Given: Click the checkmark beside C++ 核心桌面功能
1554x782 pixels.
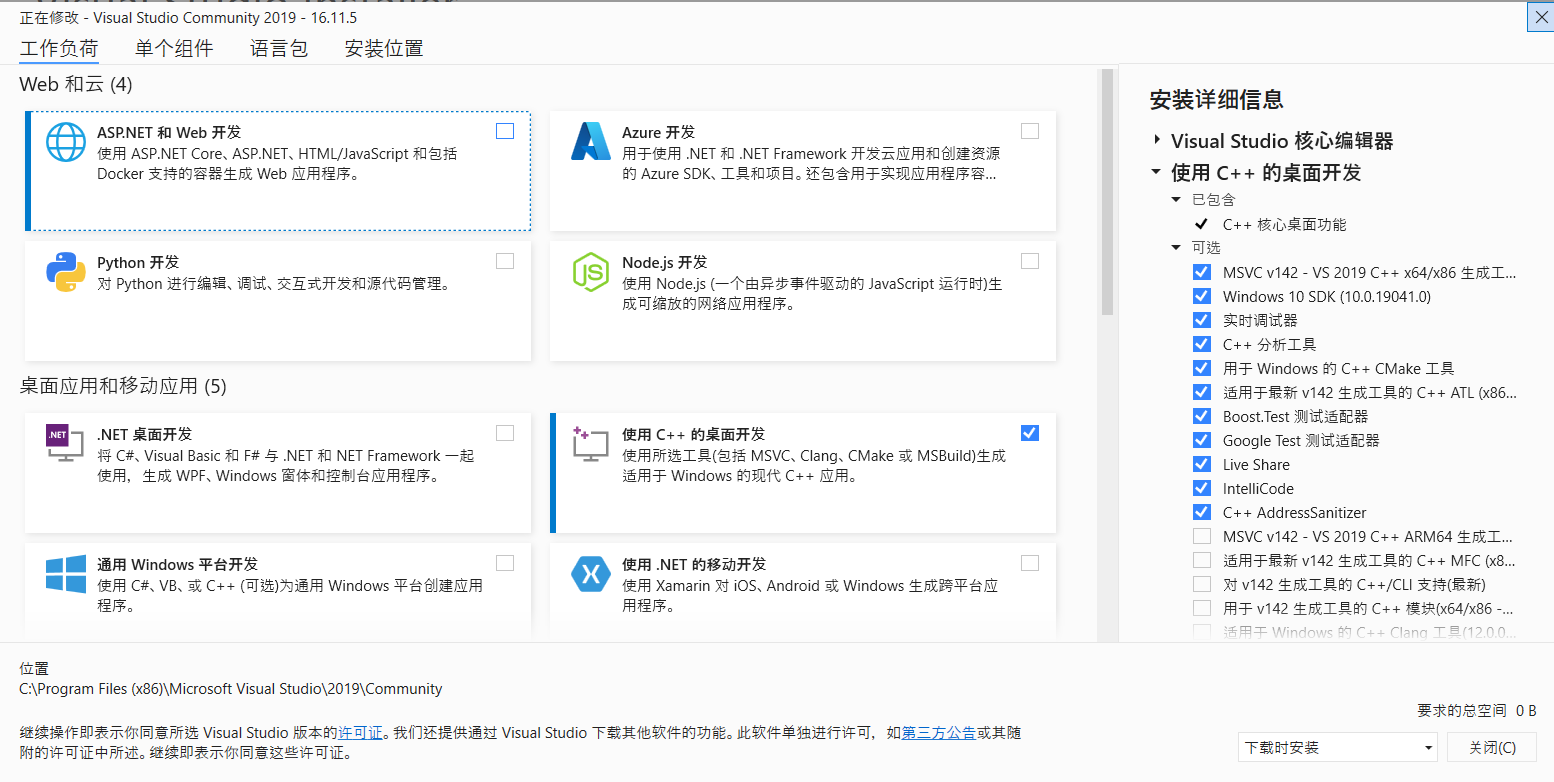Looking at the screenshot, I should tap(1201, 224).
